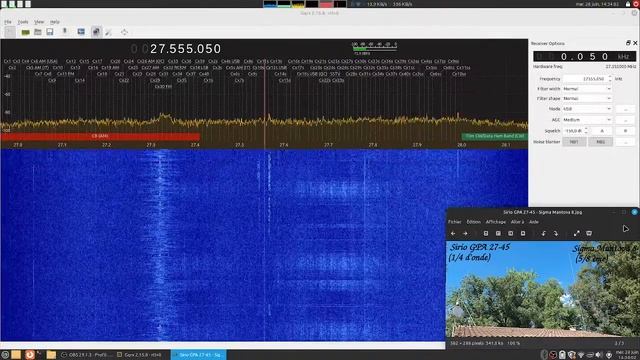640x360 pixels.
Task: Undock the Receiver Options panel
Action: [628, 43]
